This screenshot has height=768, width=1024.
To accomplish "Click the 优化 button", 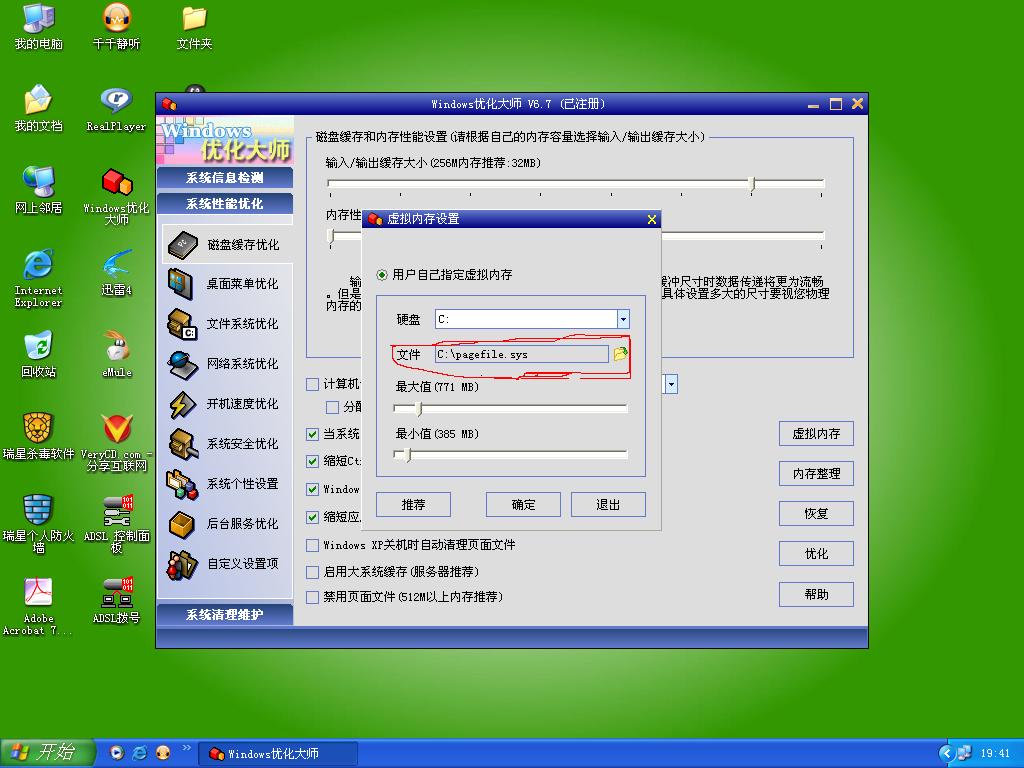I will tap(816, 554).
